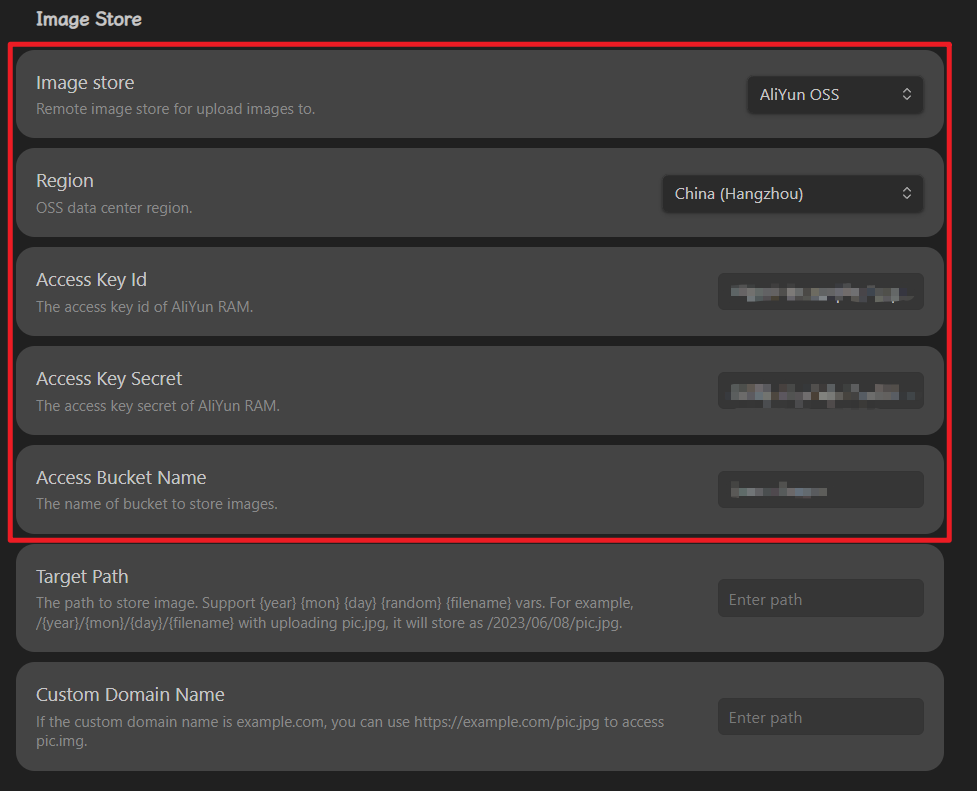
Task: Click 'OSS data center region.' description
Action: [x=114, y=208]
